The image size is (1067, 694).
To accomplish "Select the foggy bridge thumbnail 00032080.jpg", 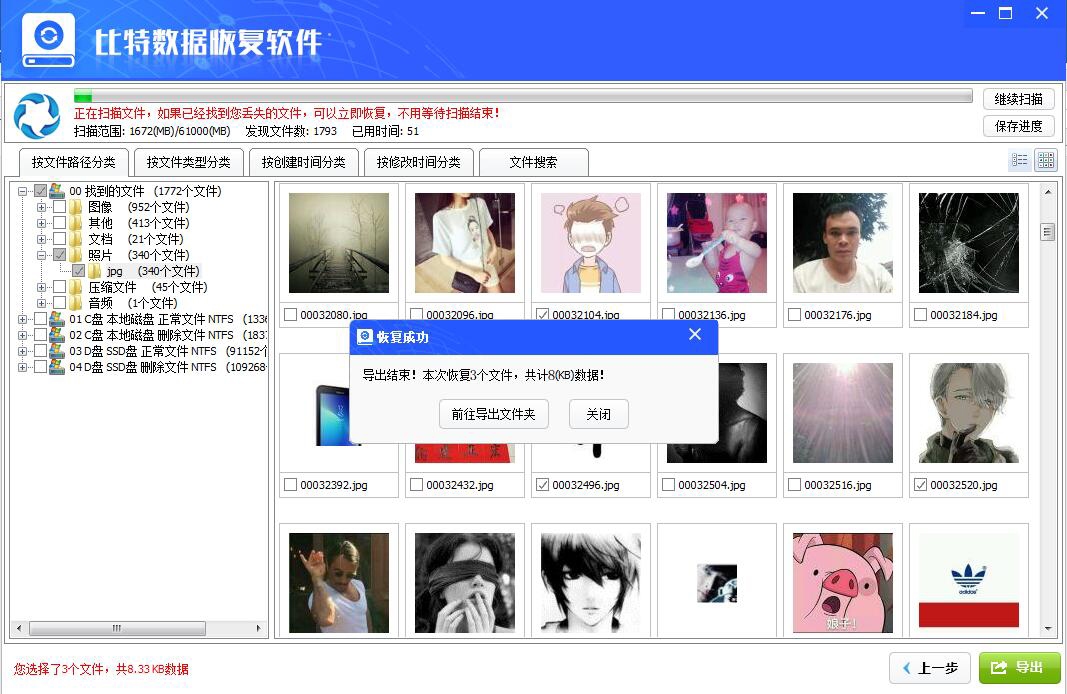I will click(339, 243).
